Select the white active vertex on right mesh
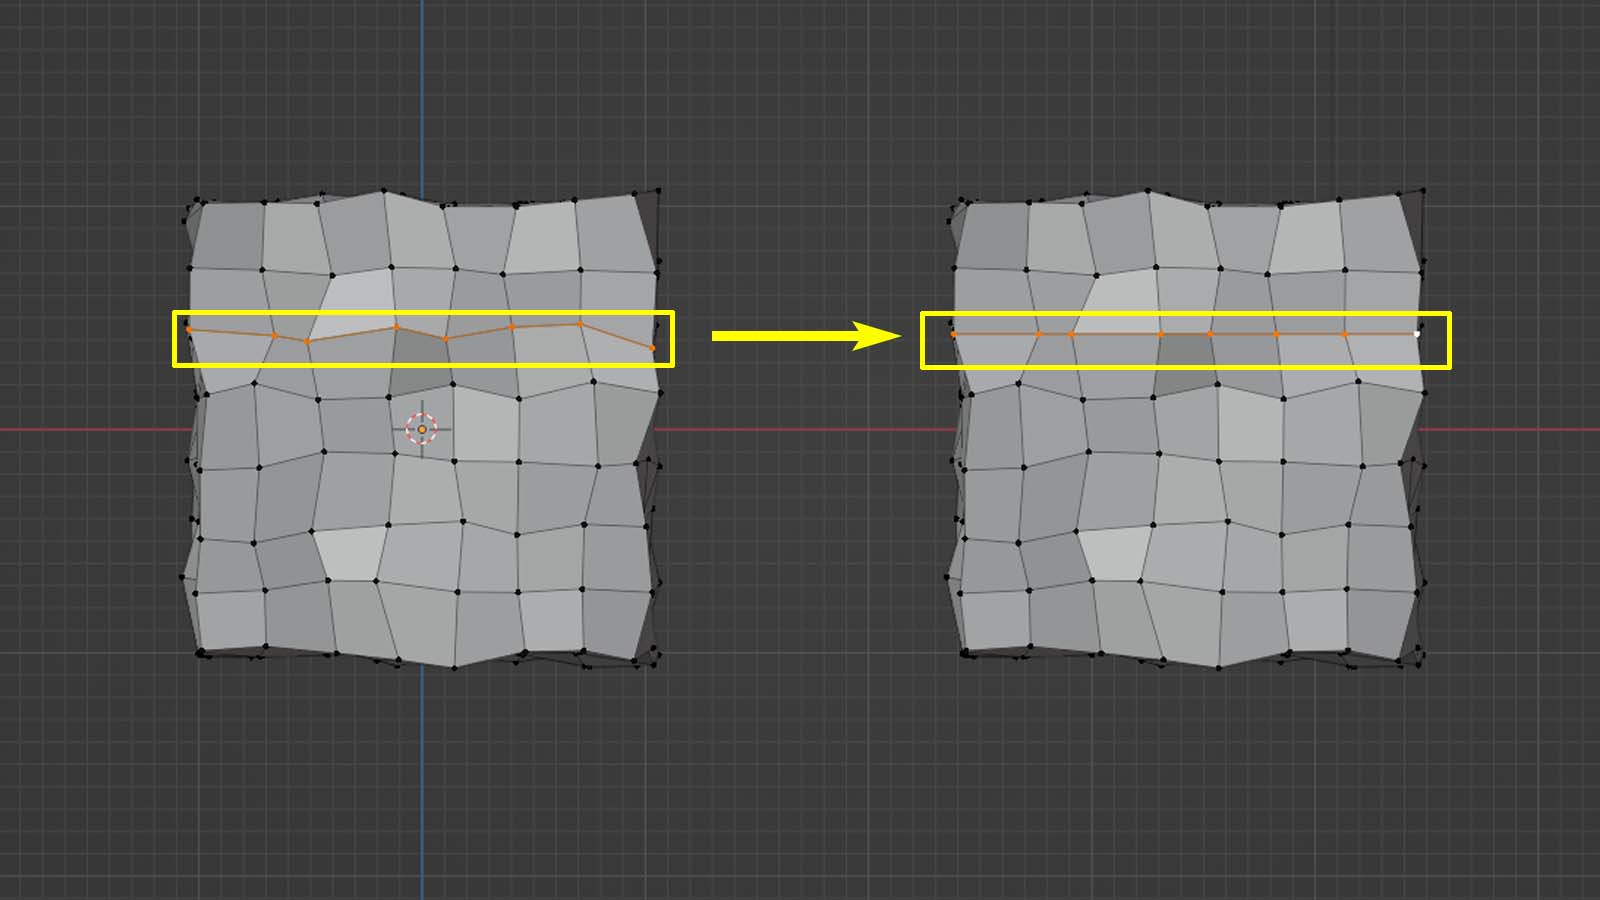 click(1417, 334)
